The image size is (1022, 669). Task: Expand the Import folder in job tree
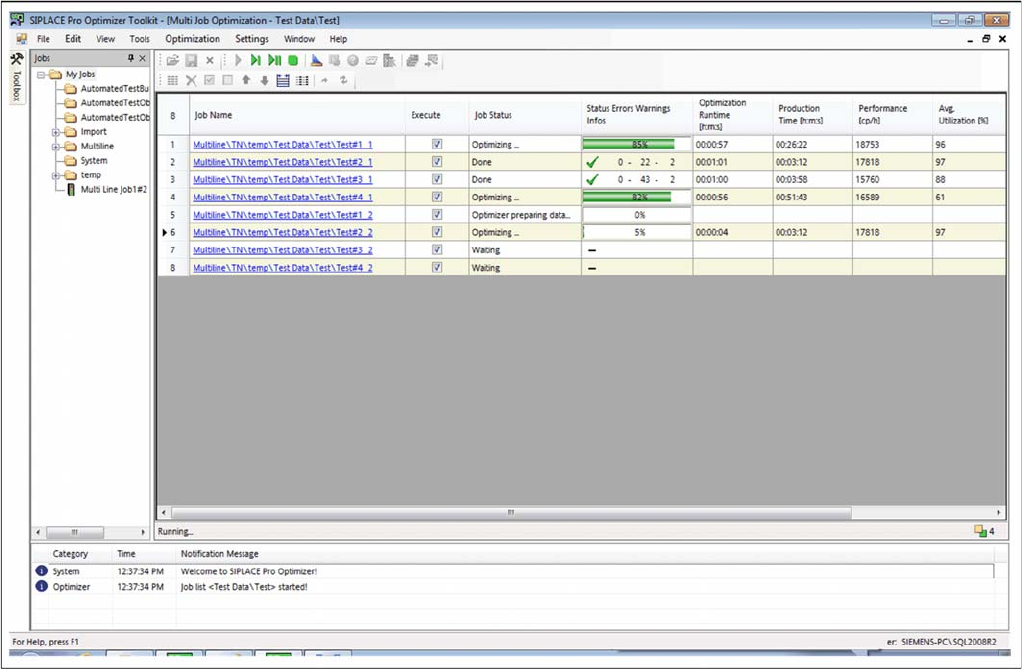click(56, 132)
